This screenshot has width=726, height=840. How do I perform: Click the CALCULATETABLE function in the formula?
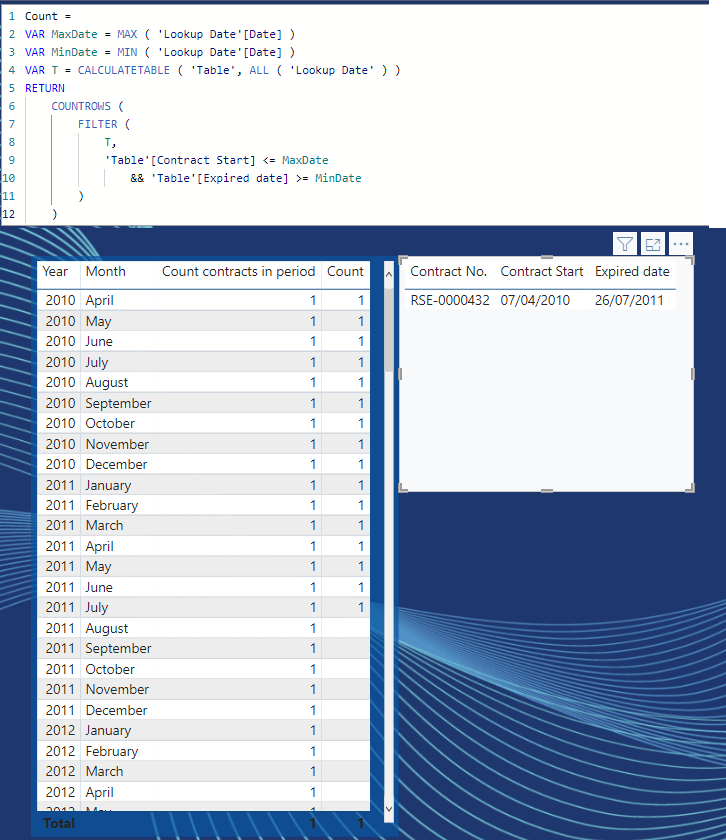(x=124, y=70)
